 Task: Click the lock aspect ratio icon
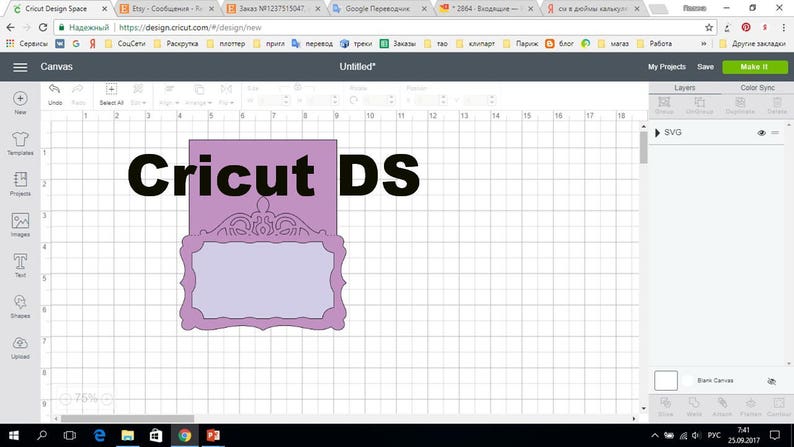tap(298, 88)
